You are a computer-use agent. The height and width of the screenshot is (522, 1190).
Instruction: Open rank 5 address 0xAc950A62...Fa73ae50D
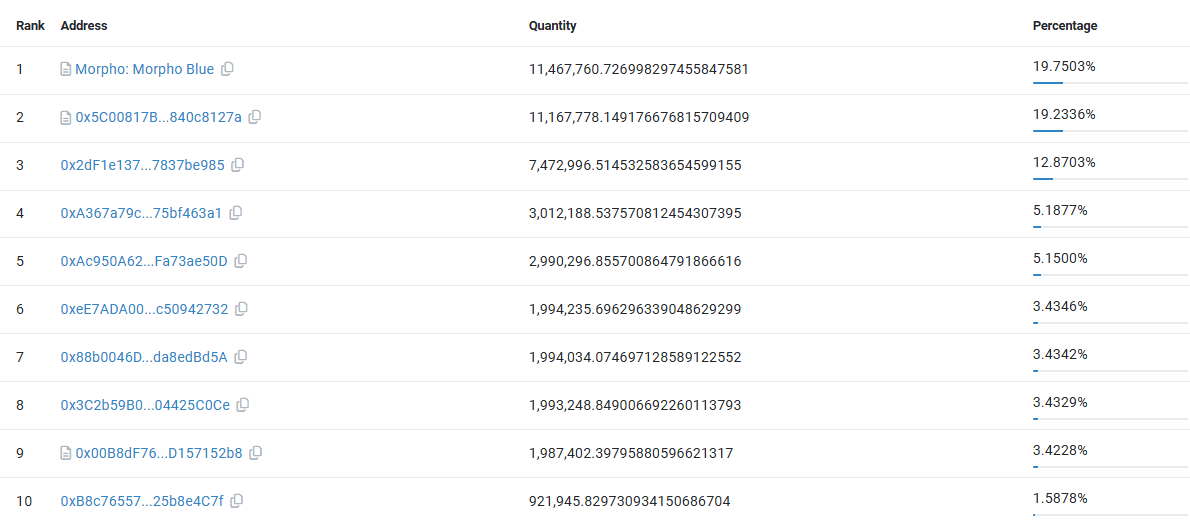[x=144, y=261]
